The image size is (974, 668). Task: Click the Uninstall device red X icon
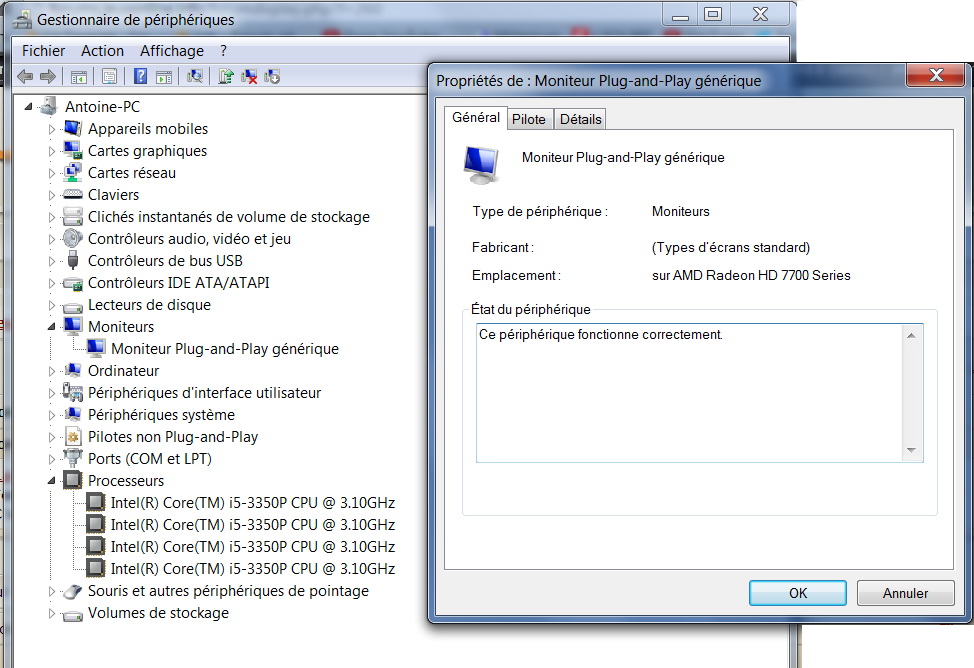tap(249, 76)
